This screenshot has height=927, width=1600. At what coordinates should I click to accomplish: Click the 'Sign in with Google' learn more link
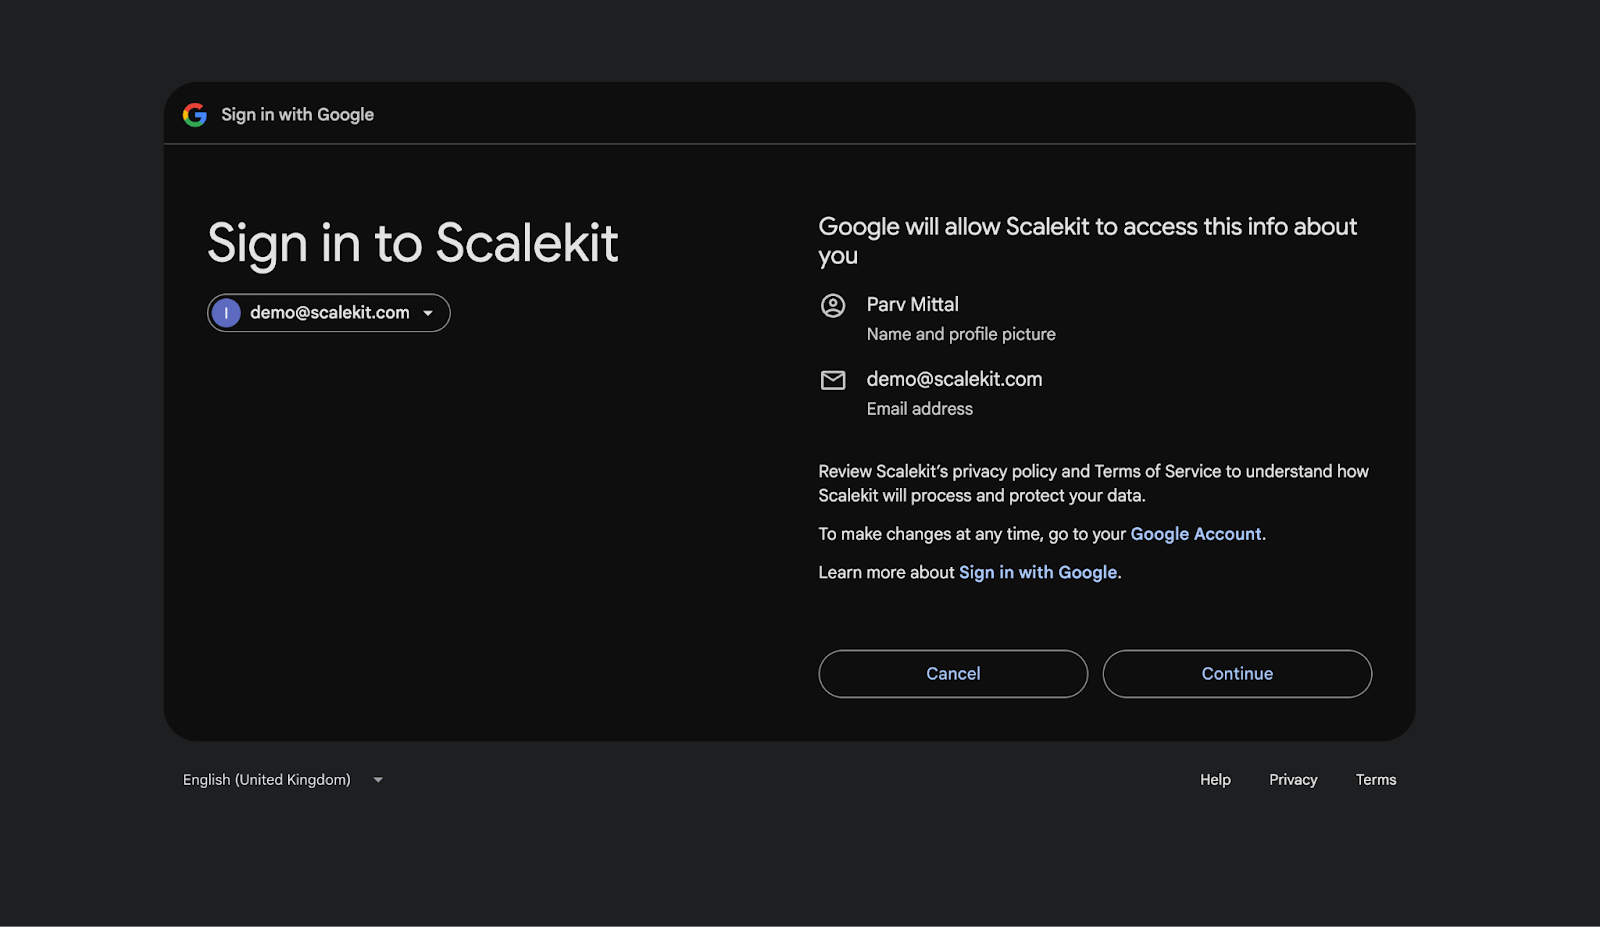tap(1038, 572)
